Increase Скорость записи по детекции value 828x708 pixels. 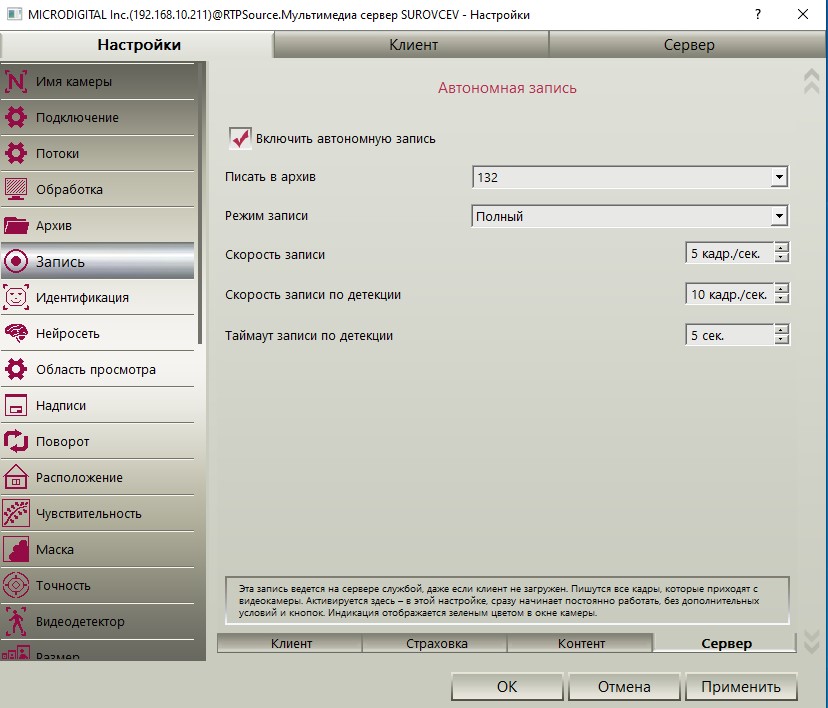[x=782, y=289]
